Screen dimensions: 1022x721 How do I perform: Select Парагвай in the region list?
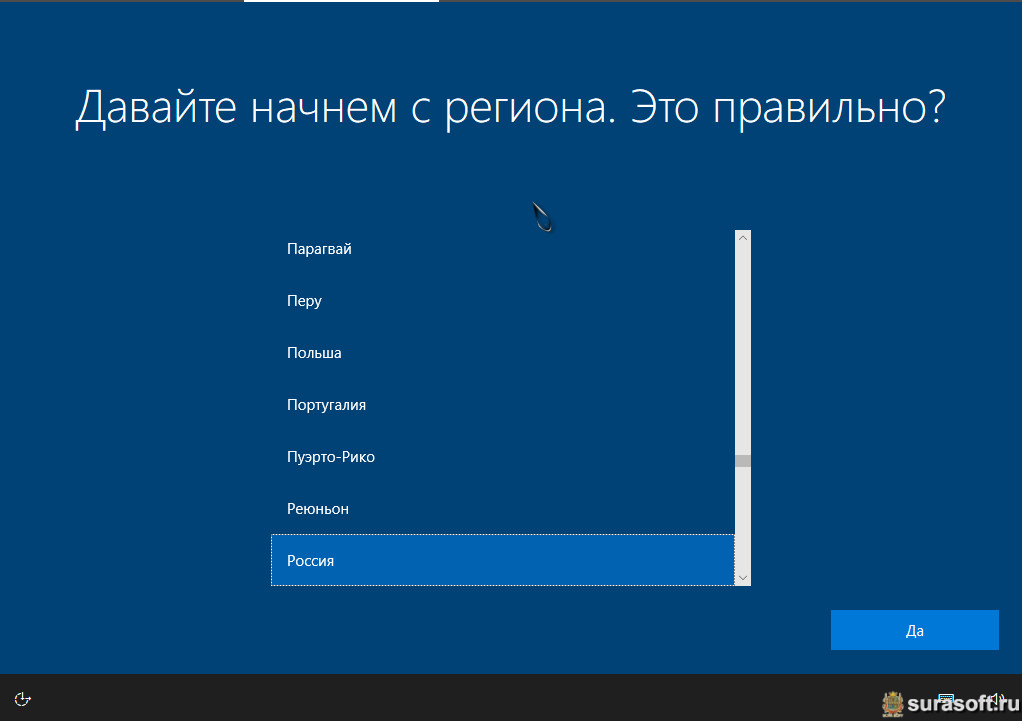point(319,249)
